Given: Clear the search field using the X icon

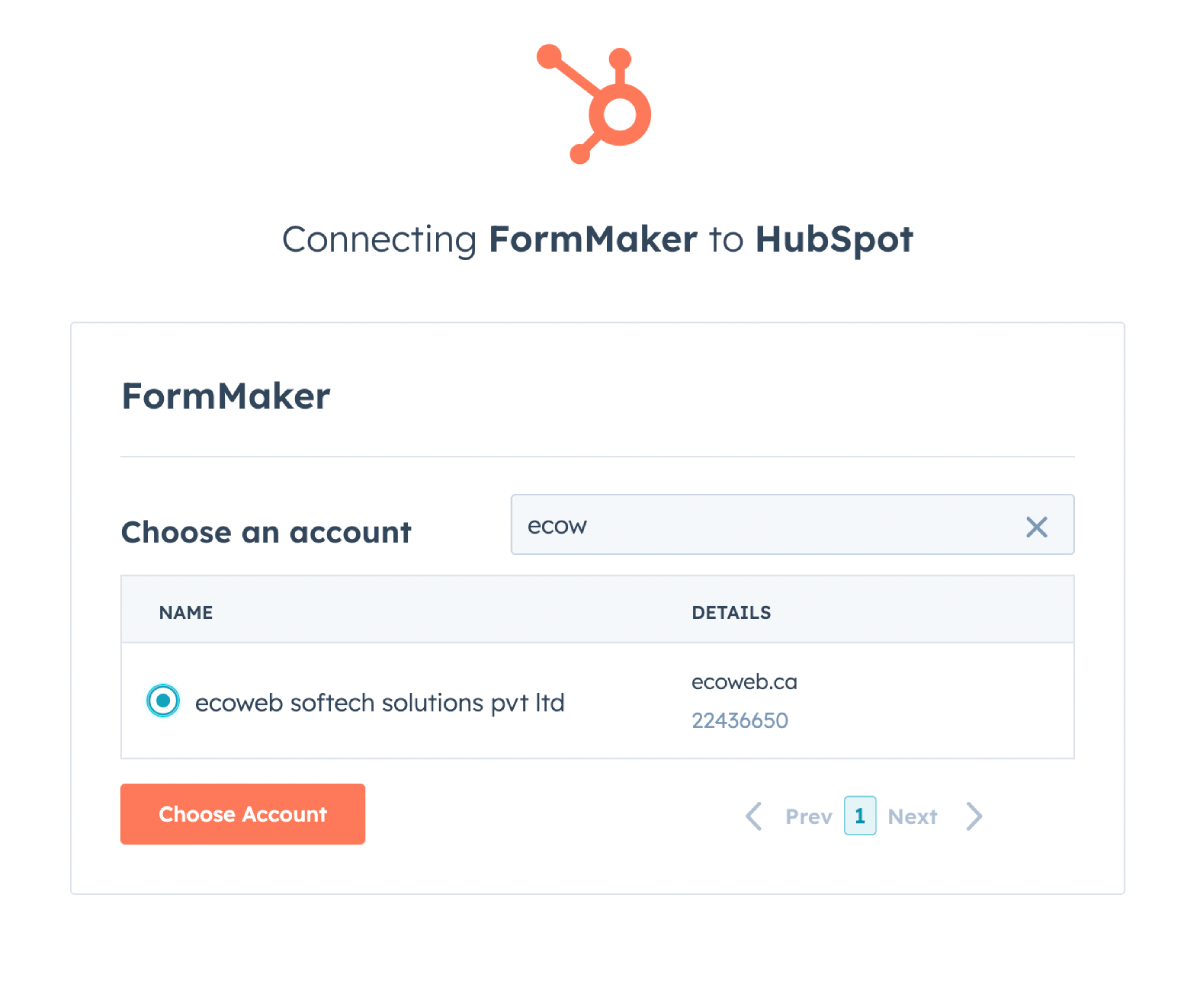Looking at the screenshot, I should (x=1036, y=525).
